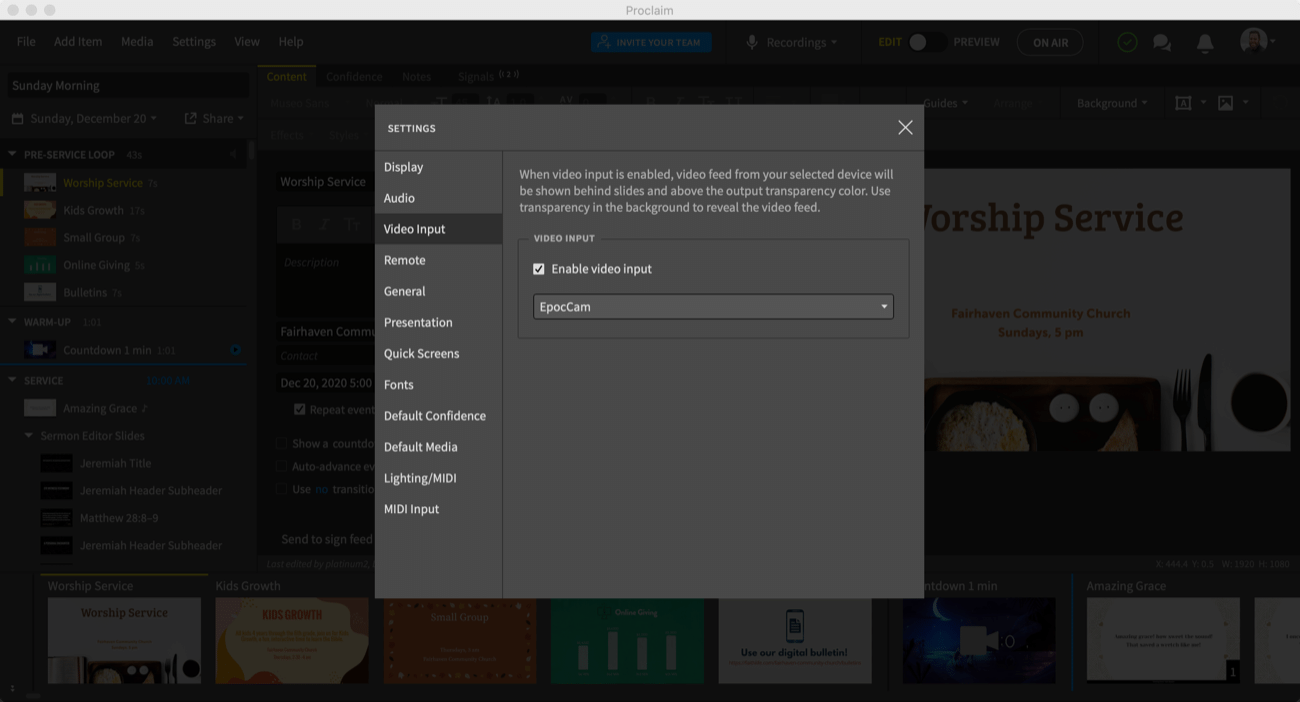Screen dimensions: 1300x702
Task: Open Lighting/MIDI settings
Action: tap(438, 477)
